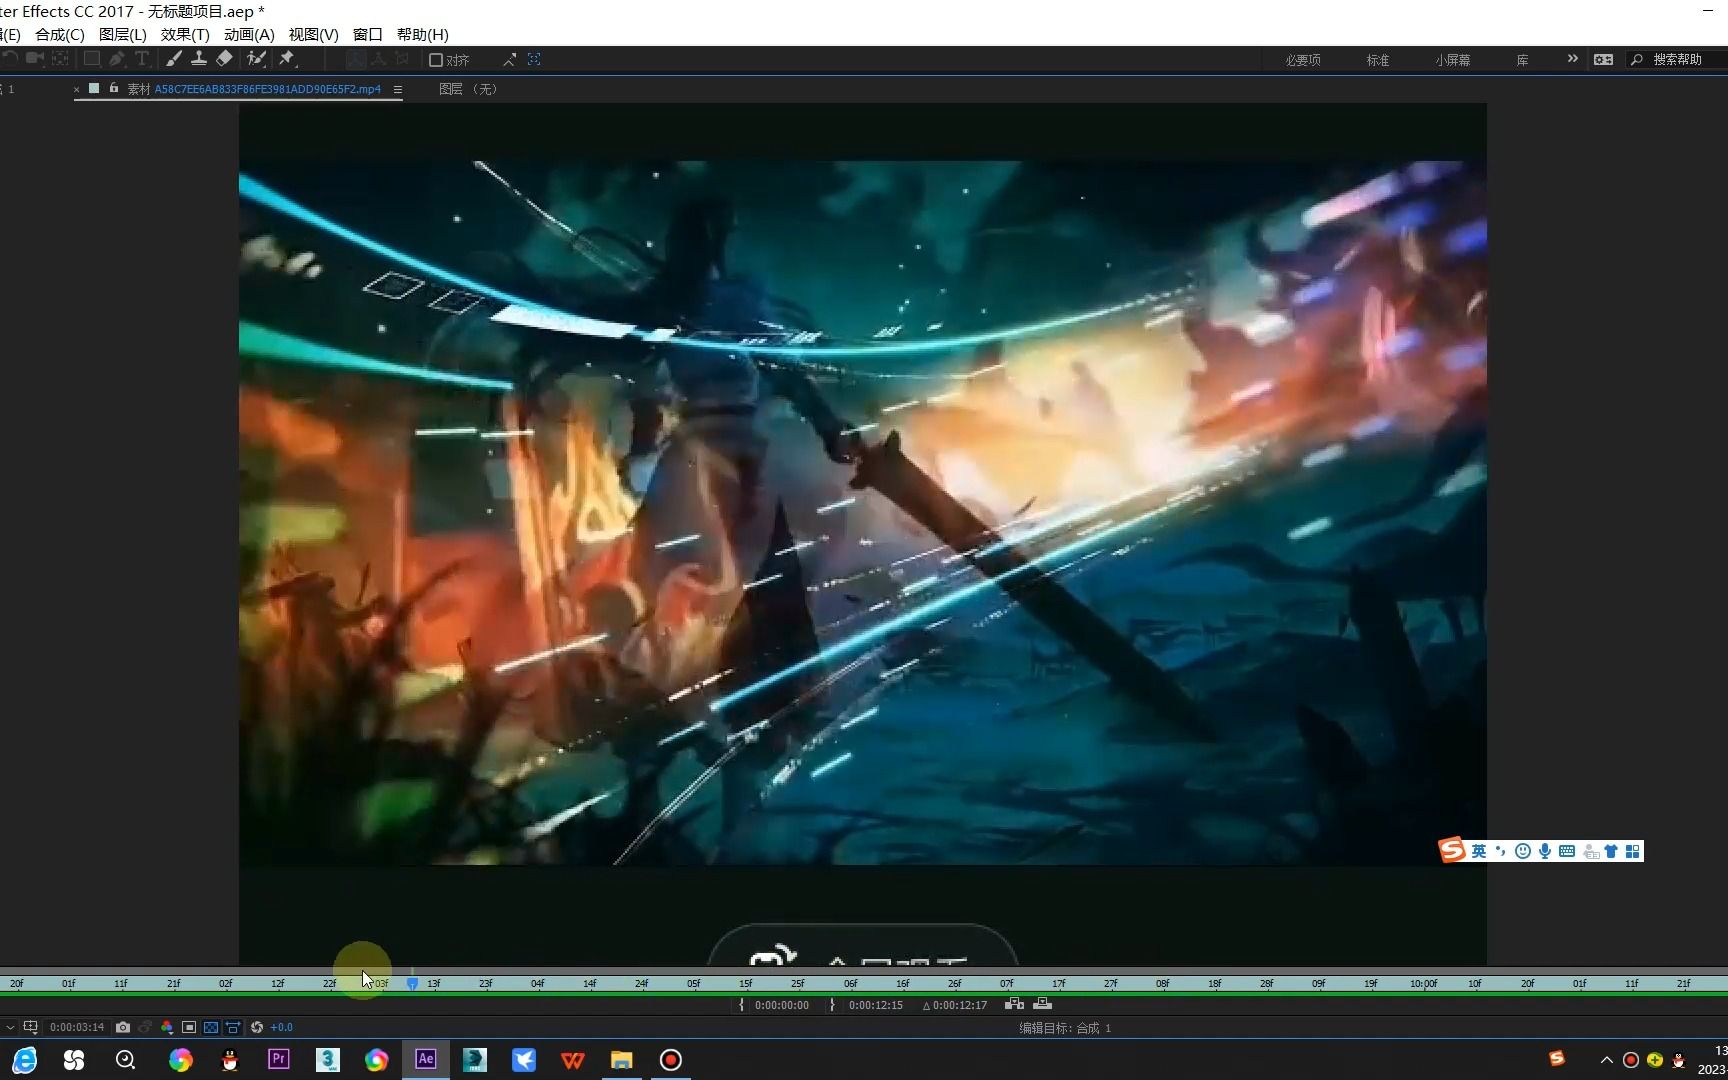Open Internet Explorer from the taskbar

[24, 1060]
